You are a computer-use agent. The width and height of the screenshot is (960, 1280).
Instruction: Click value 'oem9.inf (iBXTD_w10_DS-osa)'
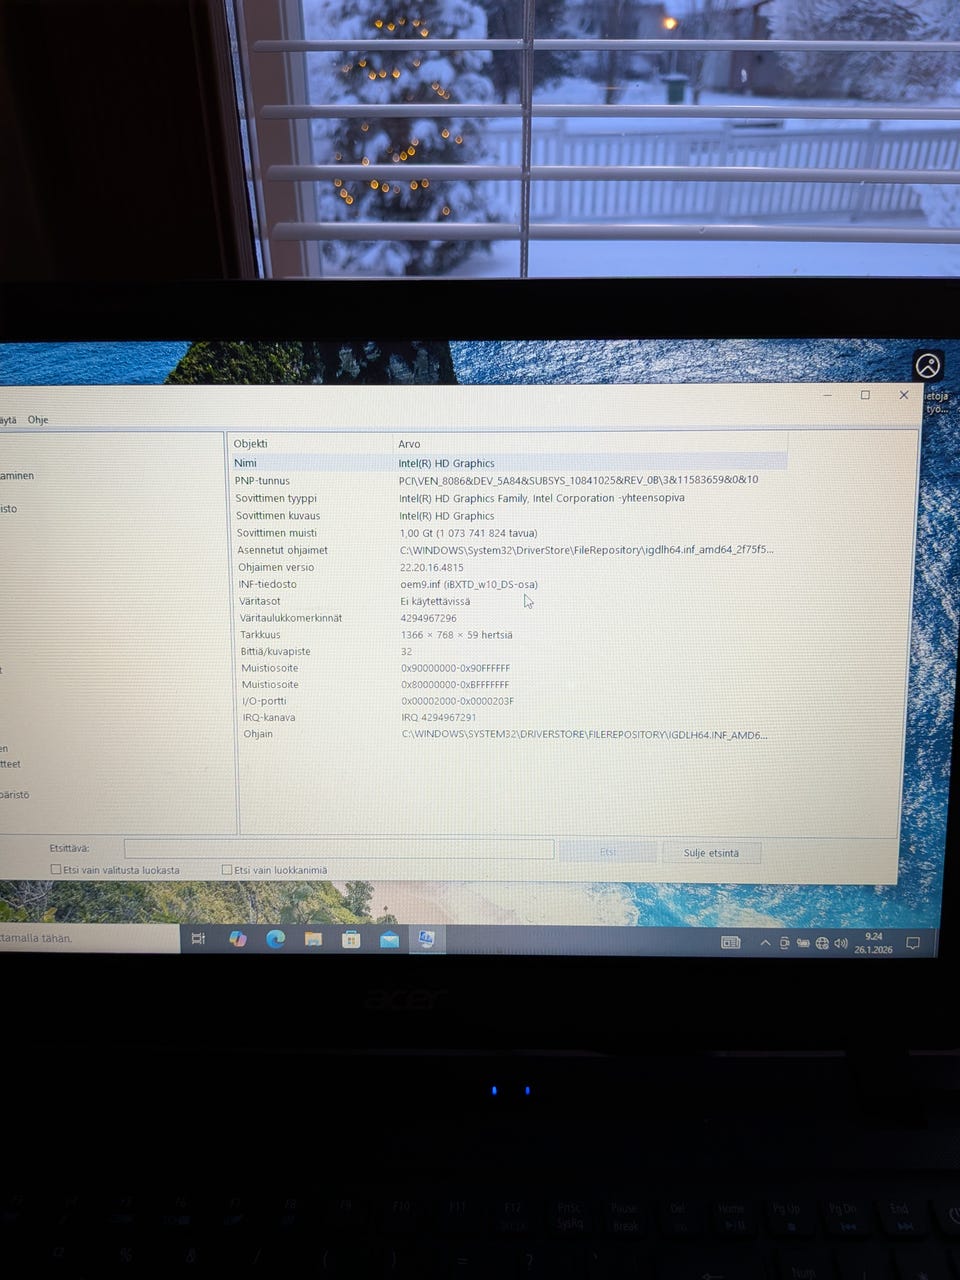point(469,584)
